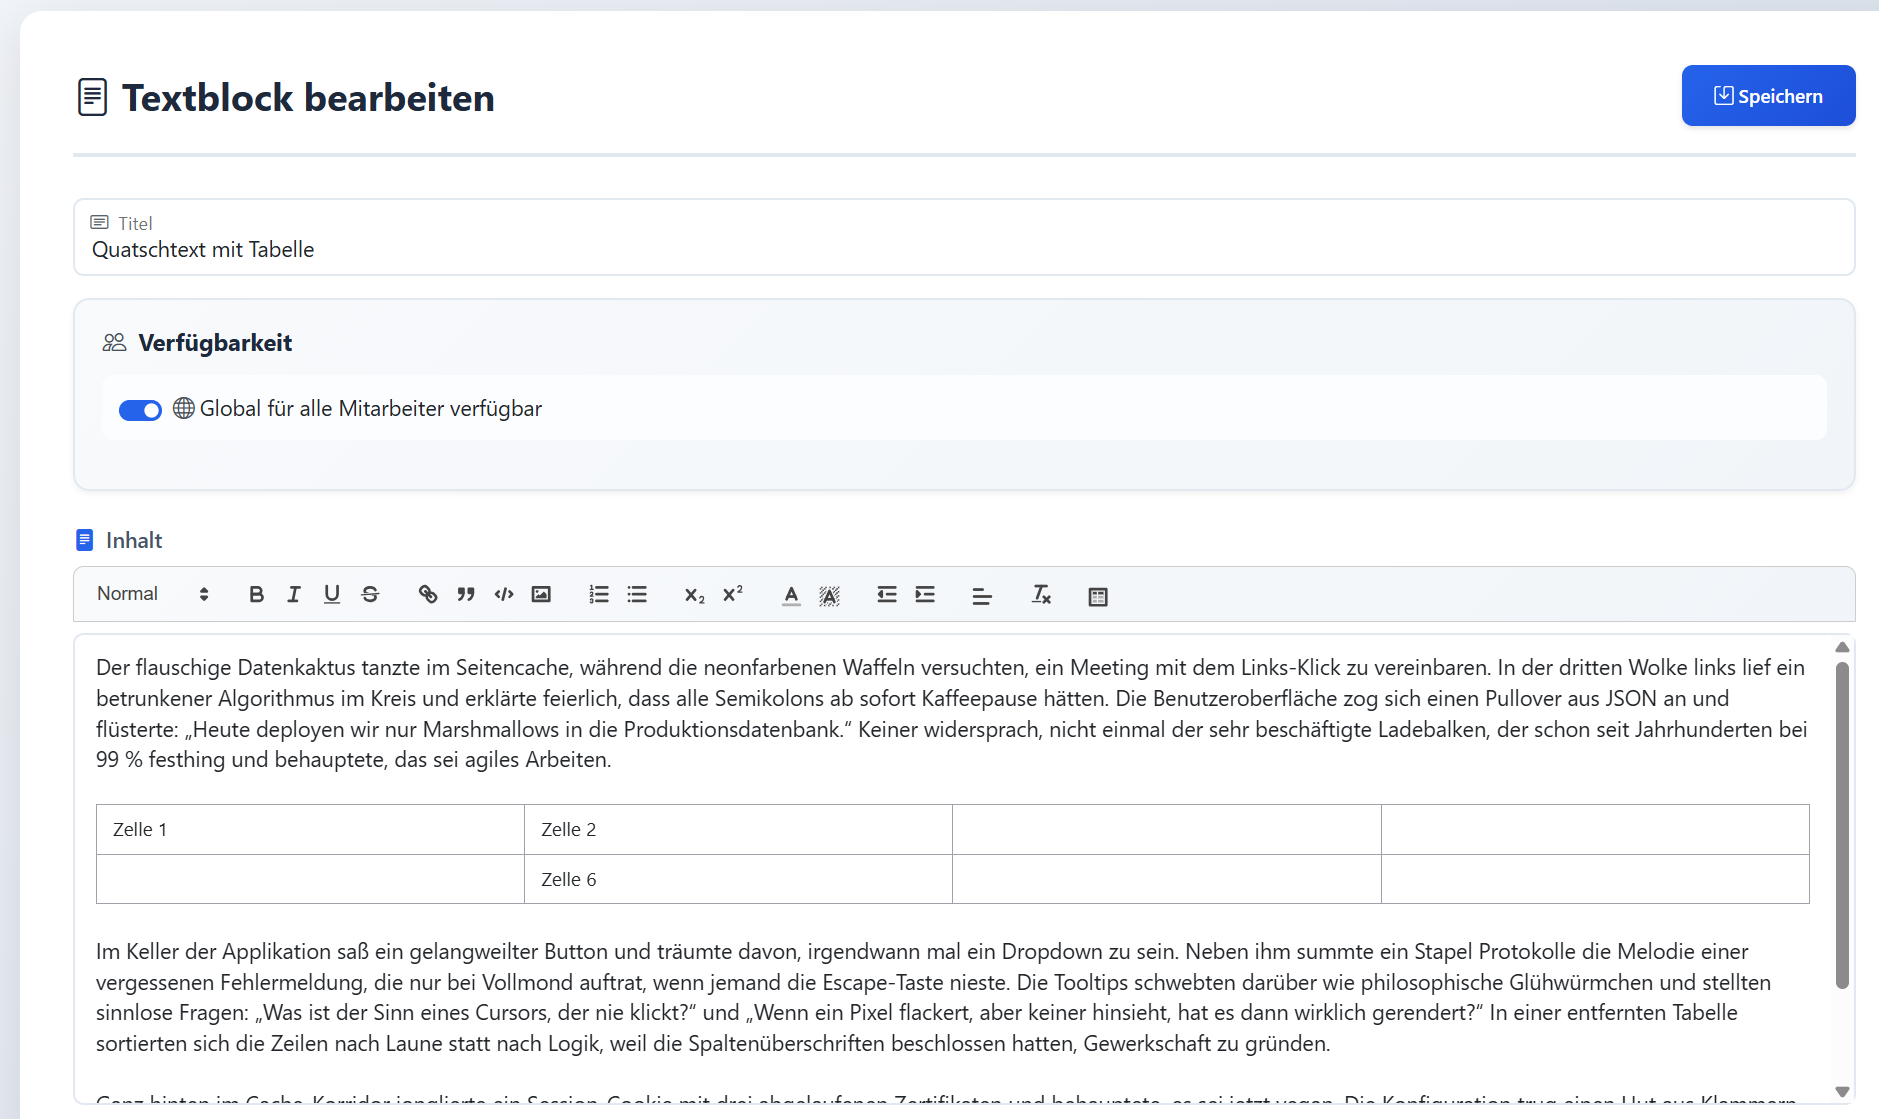Click the cell labeled Zelle 6
1879x1119 pixels.
[x=568, y=879]
